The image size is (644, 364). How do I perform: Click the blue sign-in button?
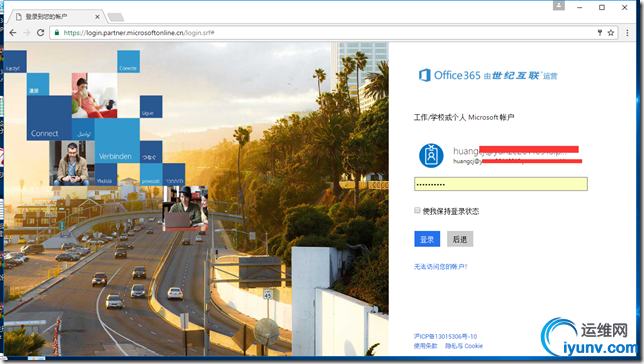427,239
